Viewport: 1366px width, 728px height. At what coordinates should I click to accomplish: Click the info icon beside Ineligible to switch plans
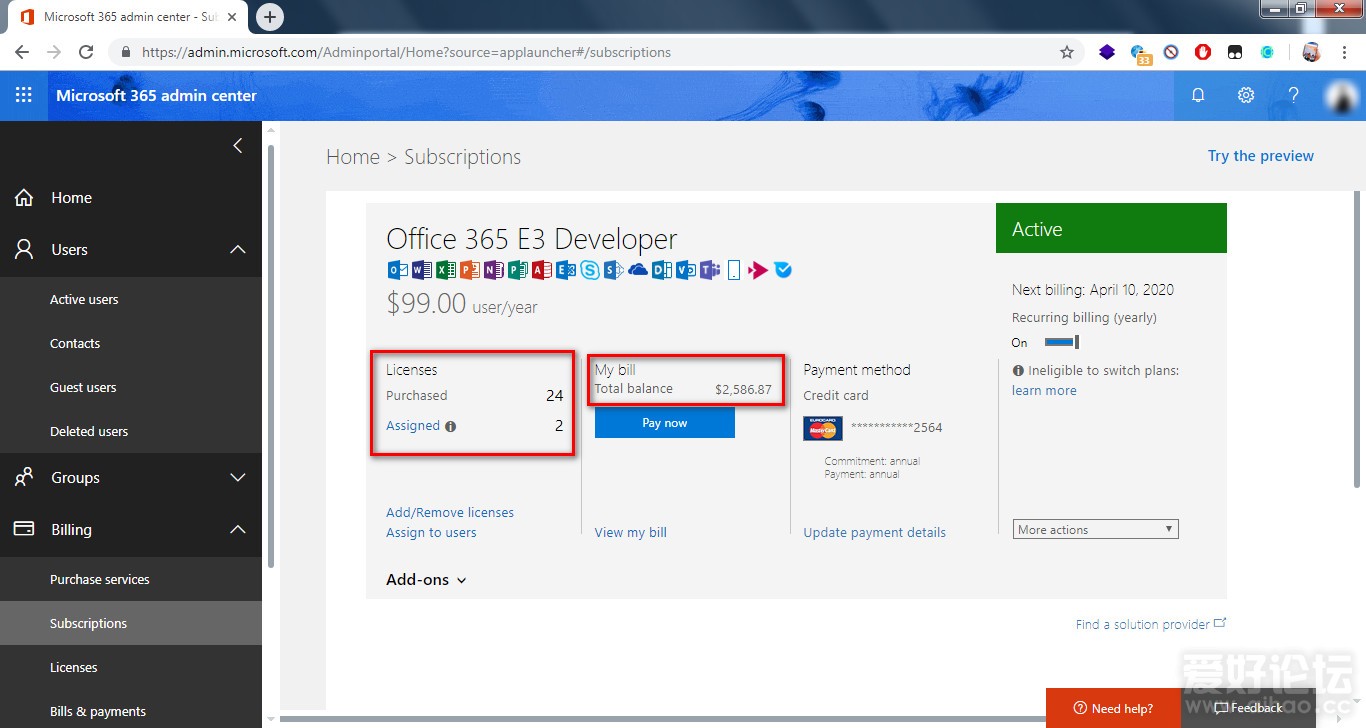1018,370
